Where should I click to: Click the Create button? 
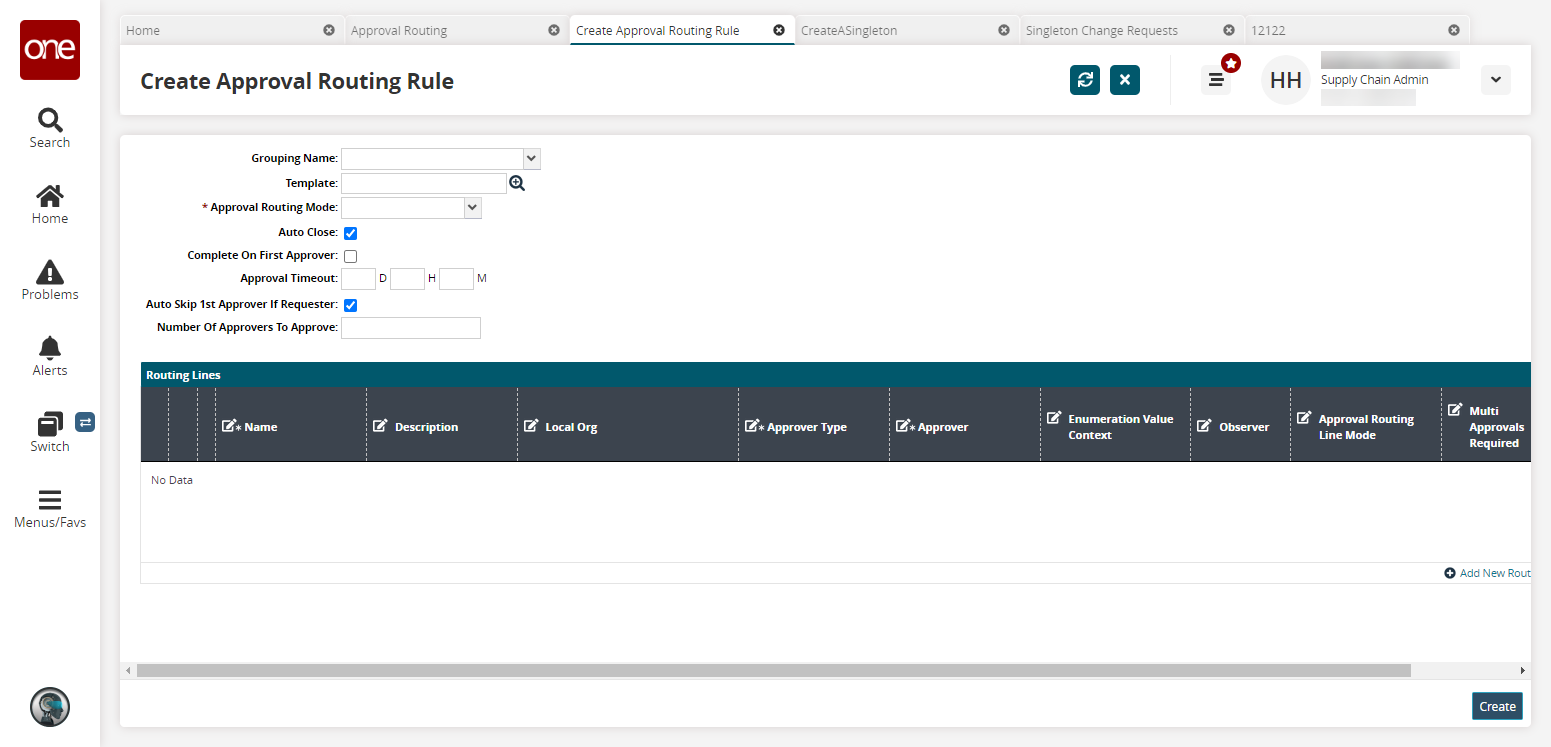tap(1497, 706)
